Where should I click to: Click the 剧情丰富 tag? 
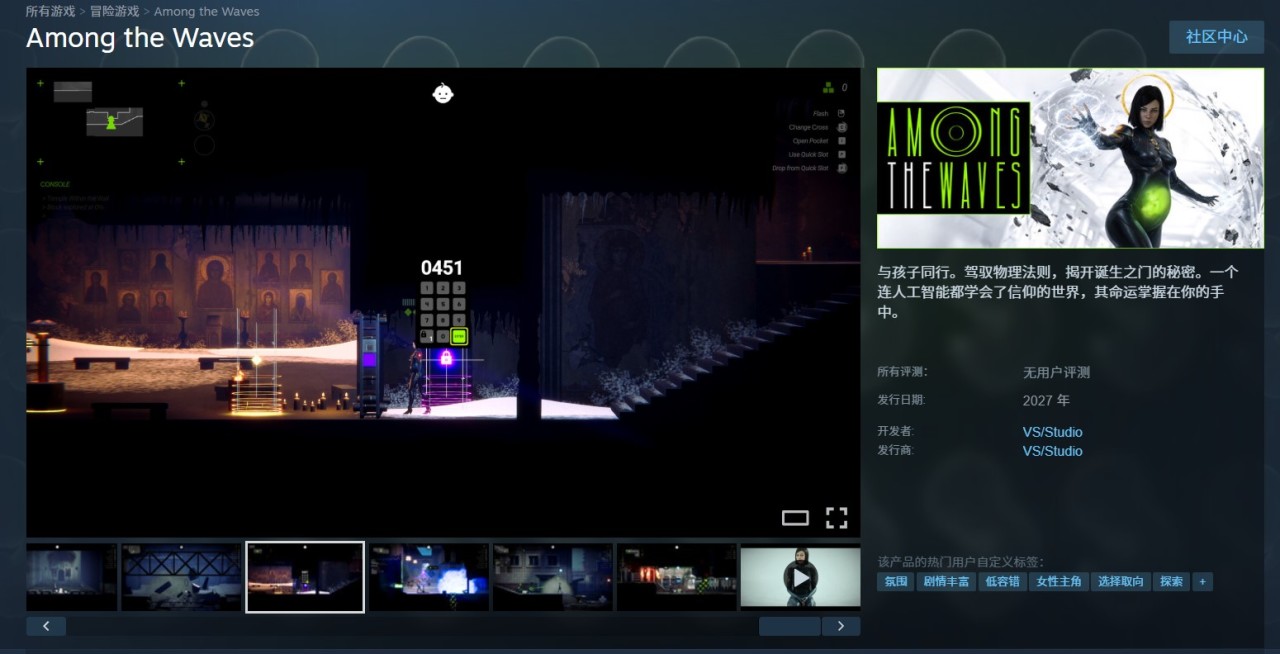click(x=946, y=581)
